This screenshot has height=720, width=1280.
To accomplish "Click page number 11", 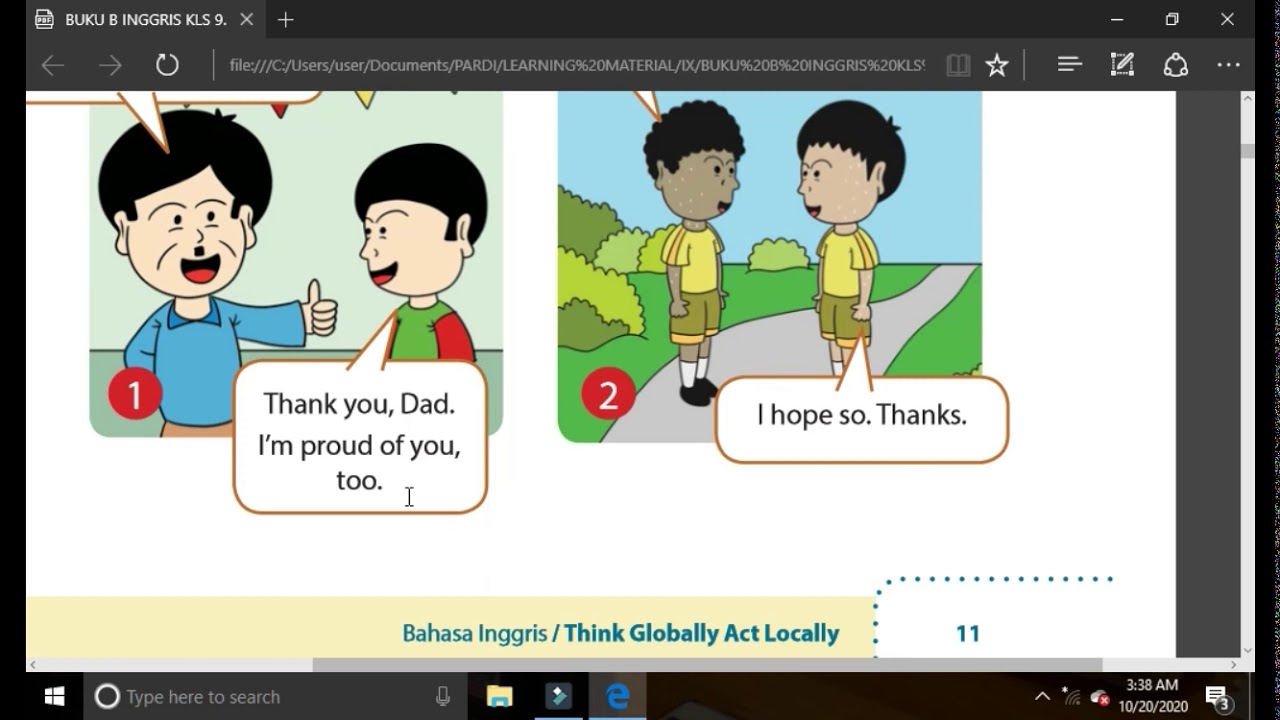I will pyautogui.click(x=967, y=633).
